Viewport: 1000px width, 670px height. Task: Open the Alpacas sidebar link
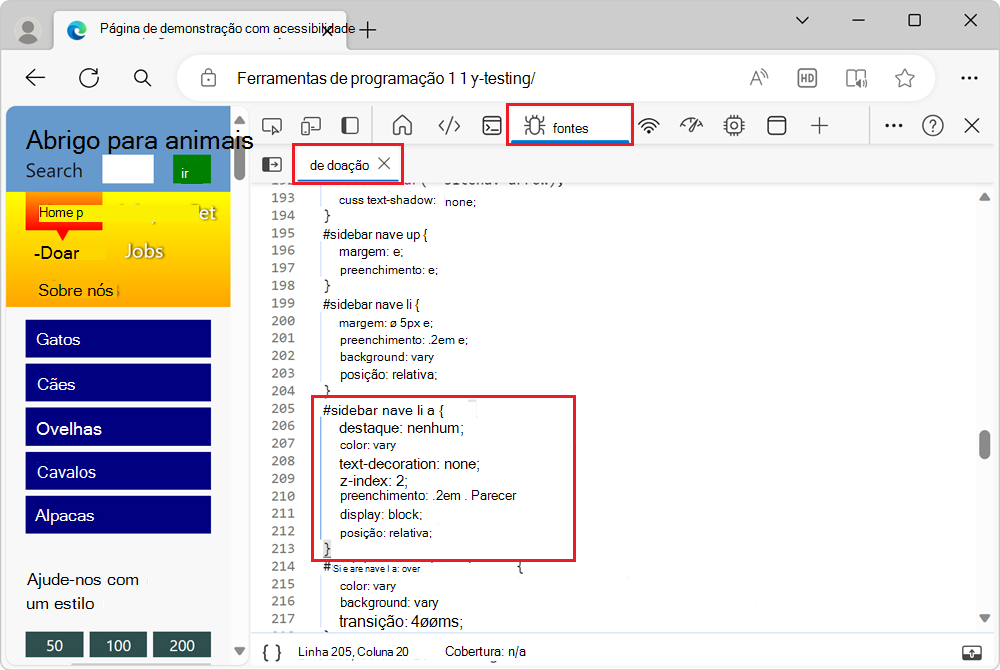pos(118,515)
